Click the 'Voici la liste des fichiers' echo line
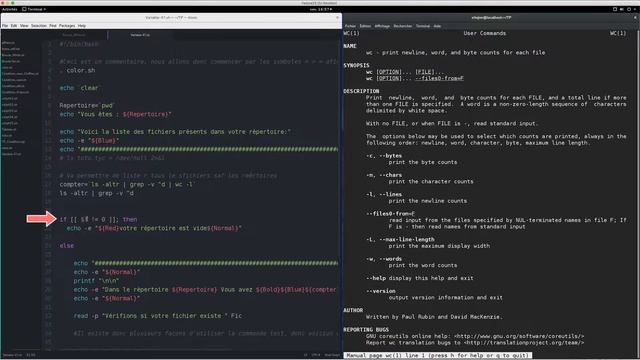 175,132
